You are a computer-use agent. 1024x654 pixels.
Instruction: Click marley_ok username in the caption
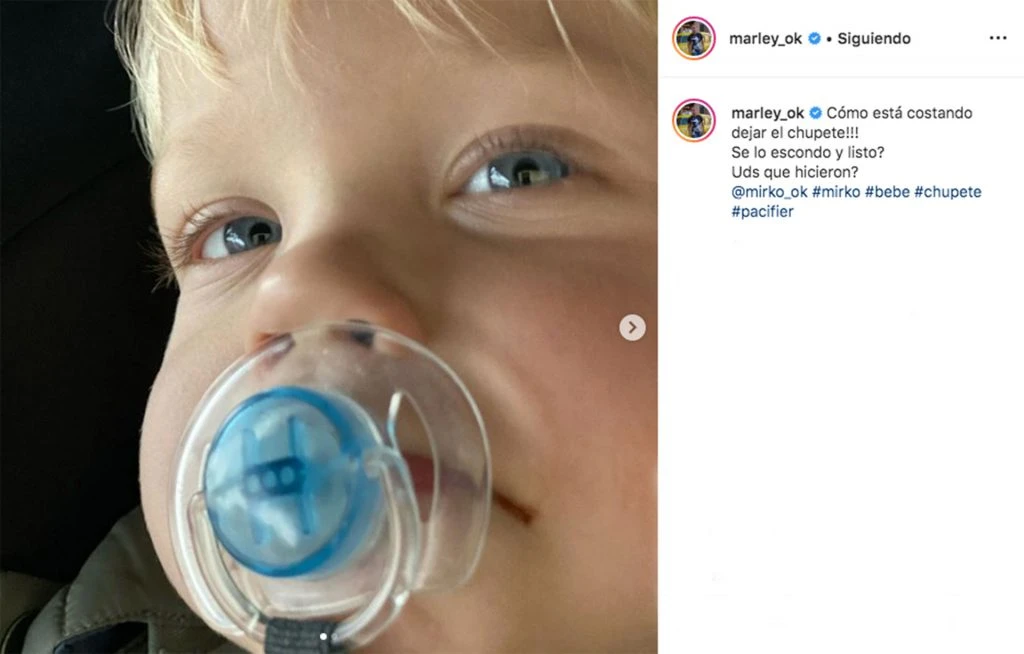767,113
